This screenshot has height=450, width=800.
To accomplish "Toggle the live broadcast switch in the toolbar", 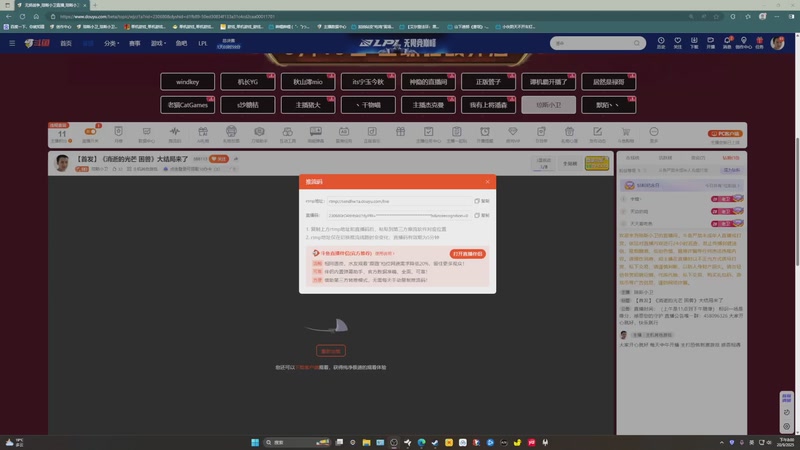I will pos(90,132).
